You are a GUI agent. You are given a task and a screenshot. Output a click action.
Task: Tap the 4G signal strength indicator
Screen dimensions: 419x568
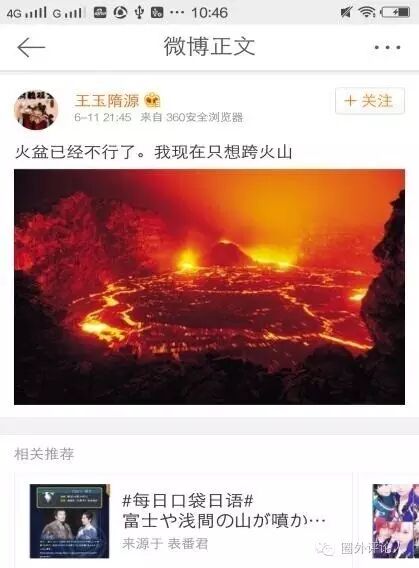click(26, 13)
